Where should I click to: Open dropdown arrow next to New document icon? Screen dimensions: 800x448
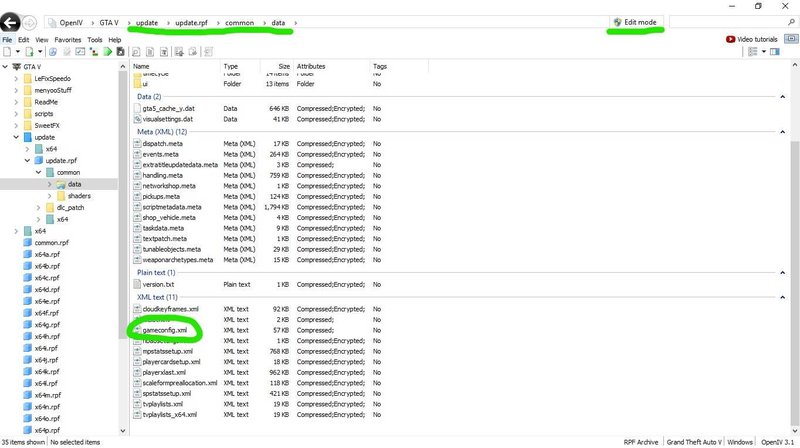coord(17,52)
